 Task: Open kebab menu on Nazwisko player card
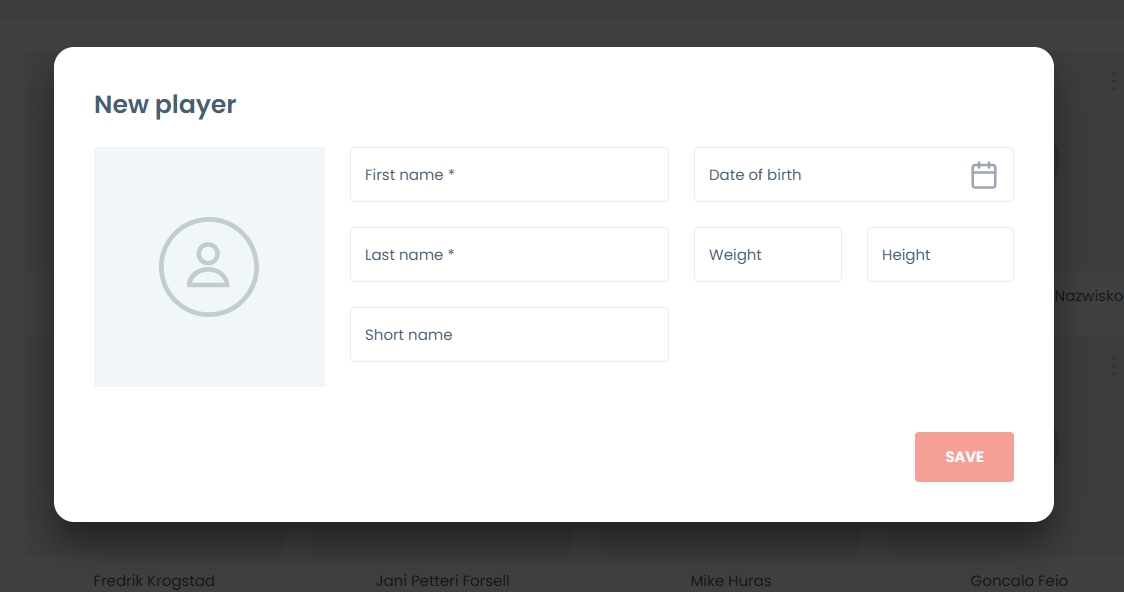(1113, 81)
